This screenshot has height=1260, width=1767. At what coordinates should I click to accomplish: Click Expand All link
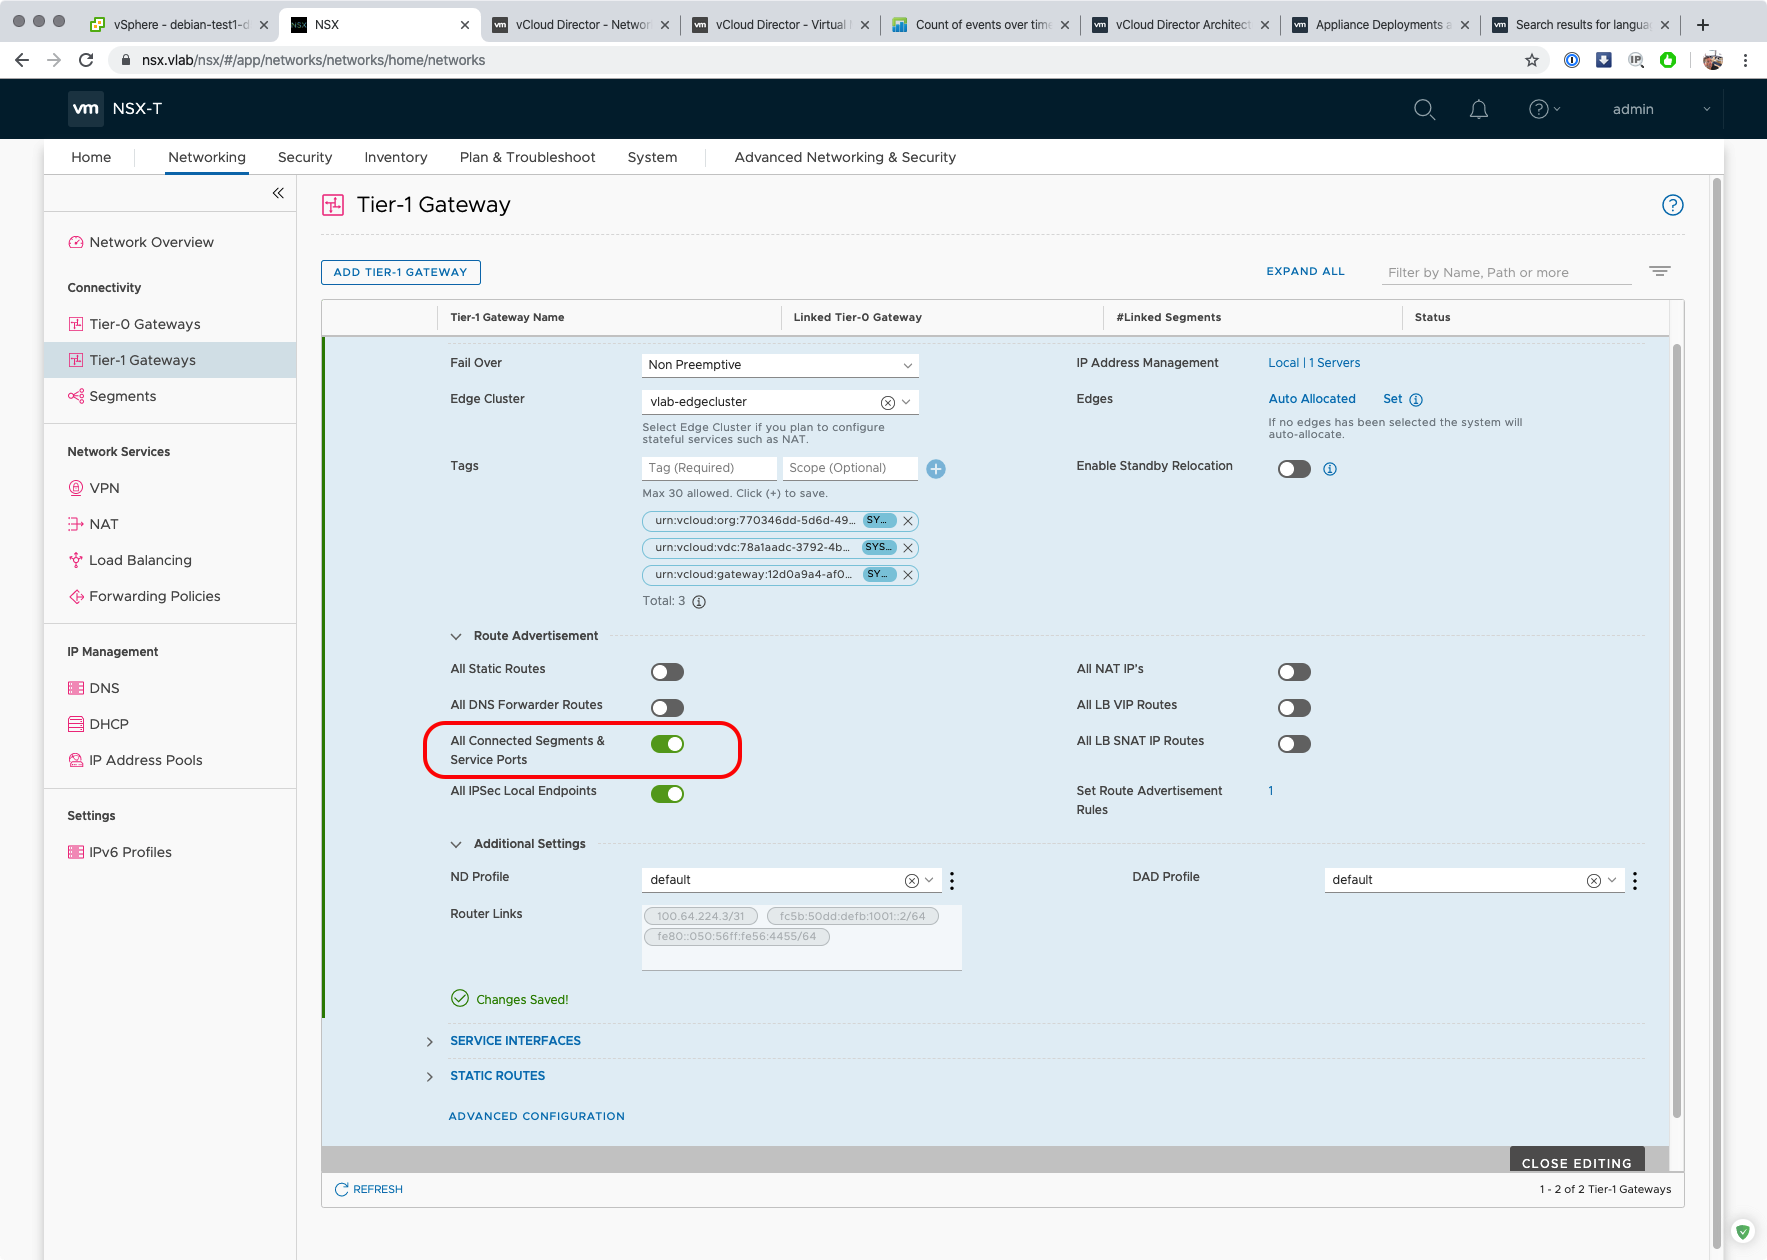[1305, 271]
